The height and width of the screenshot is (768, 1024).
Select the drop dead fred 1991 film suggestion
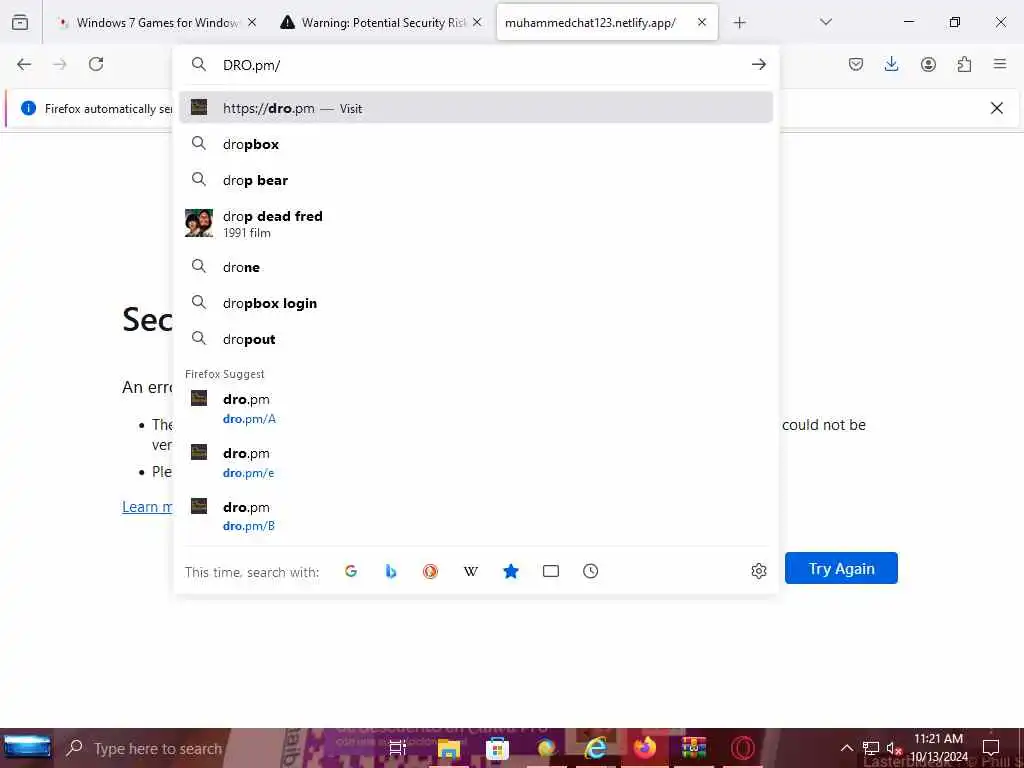click(x=475, y=223)
